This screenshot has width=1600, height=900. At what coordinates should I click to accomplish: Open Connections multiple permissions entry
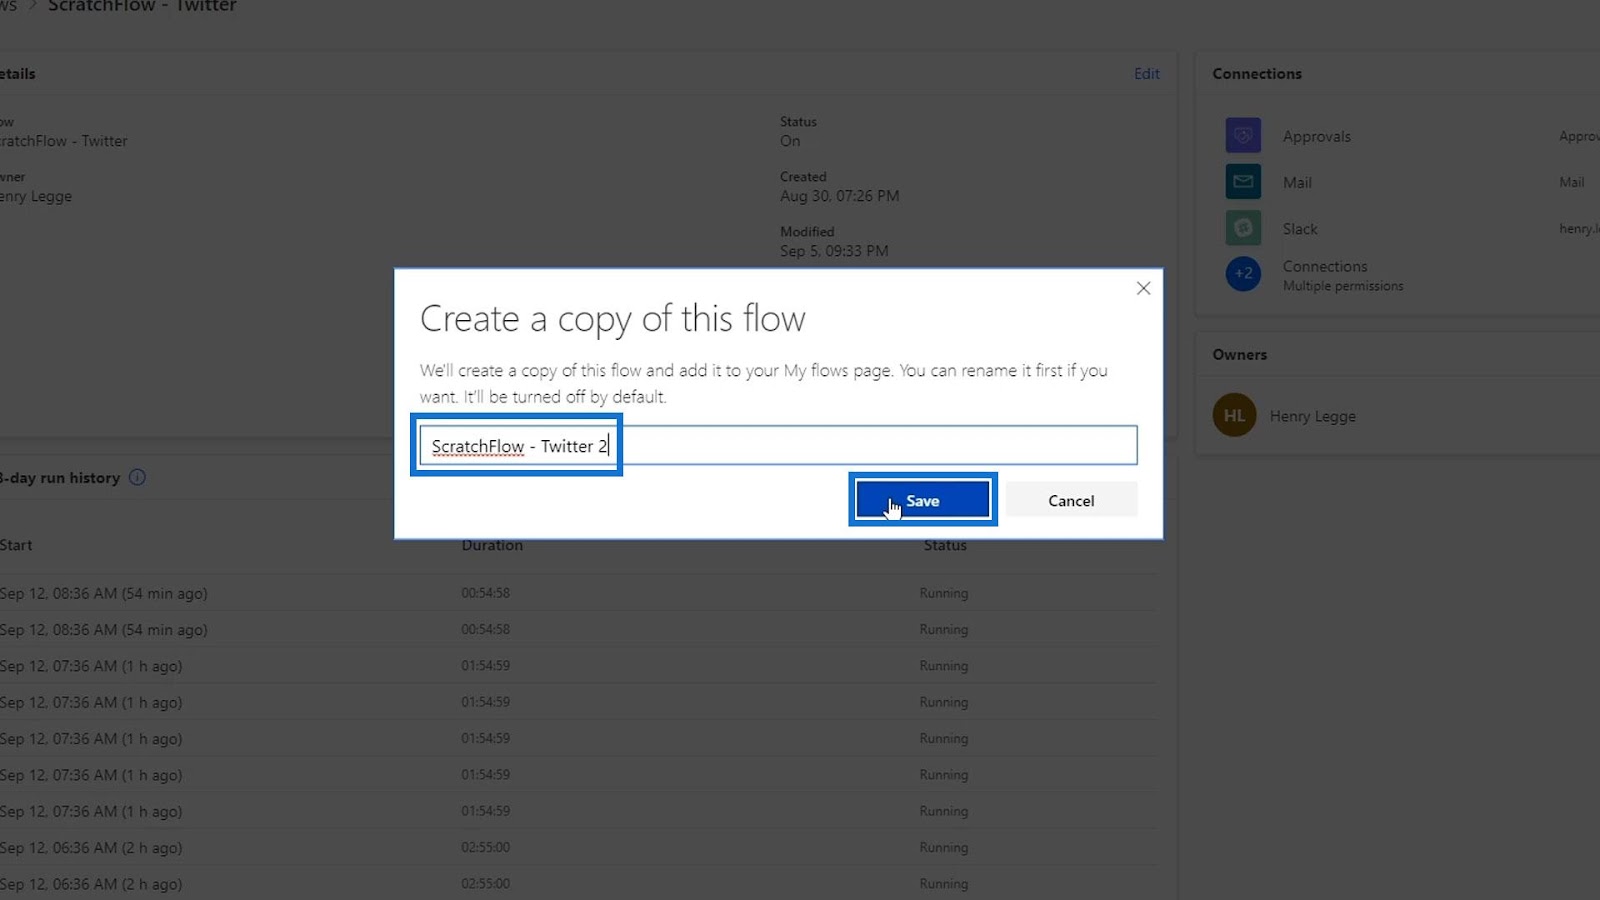[1343, 275]
